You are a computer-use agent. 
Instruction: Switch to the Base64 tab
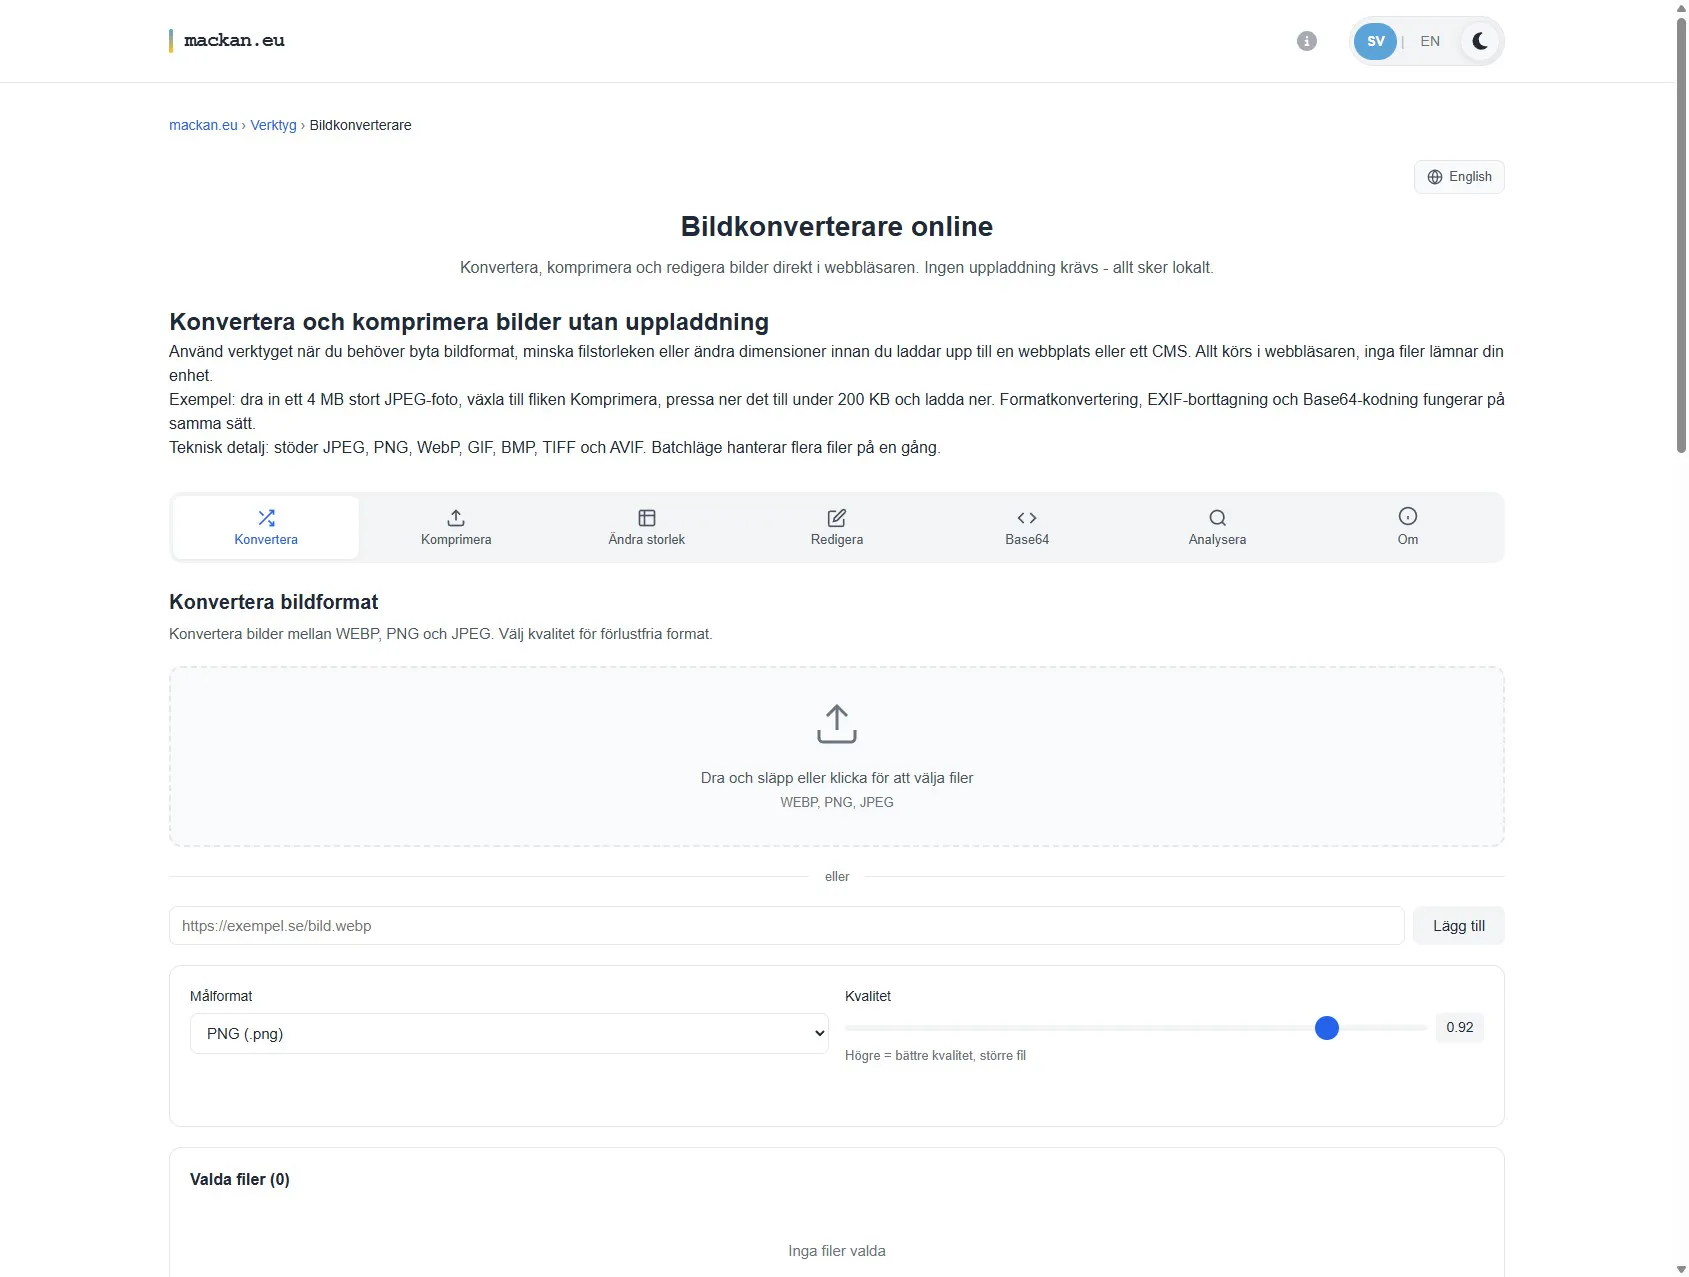coord(1027,527)
